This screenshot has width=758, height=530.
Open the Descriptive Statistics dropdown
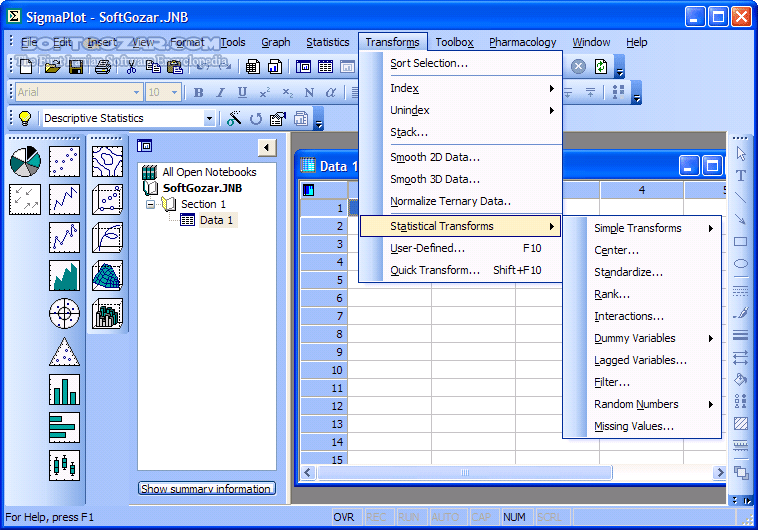click(209, 118)
